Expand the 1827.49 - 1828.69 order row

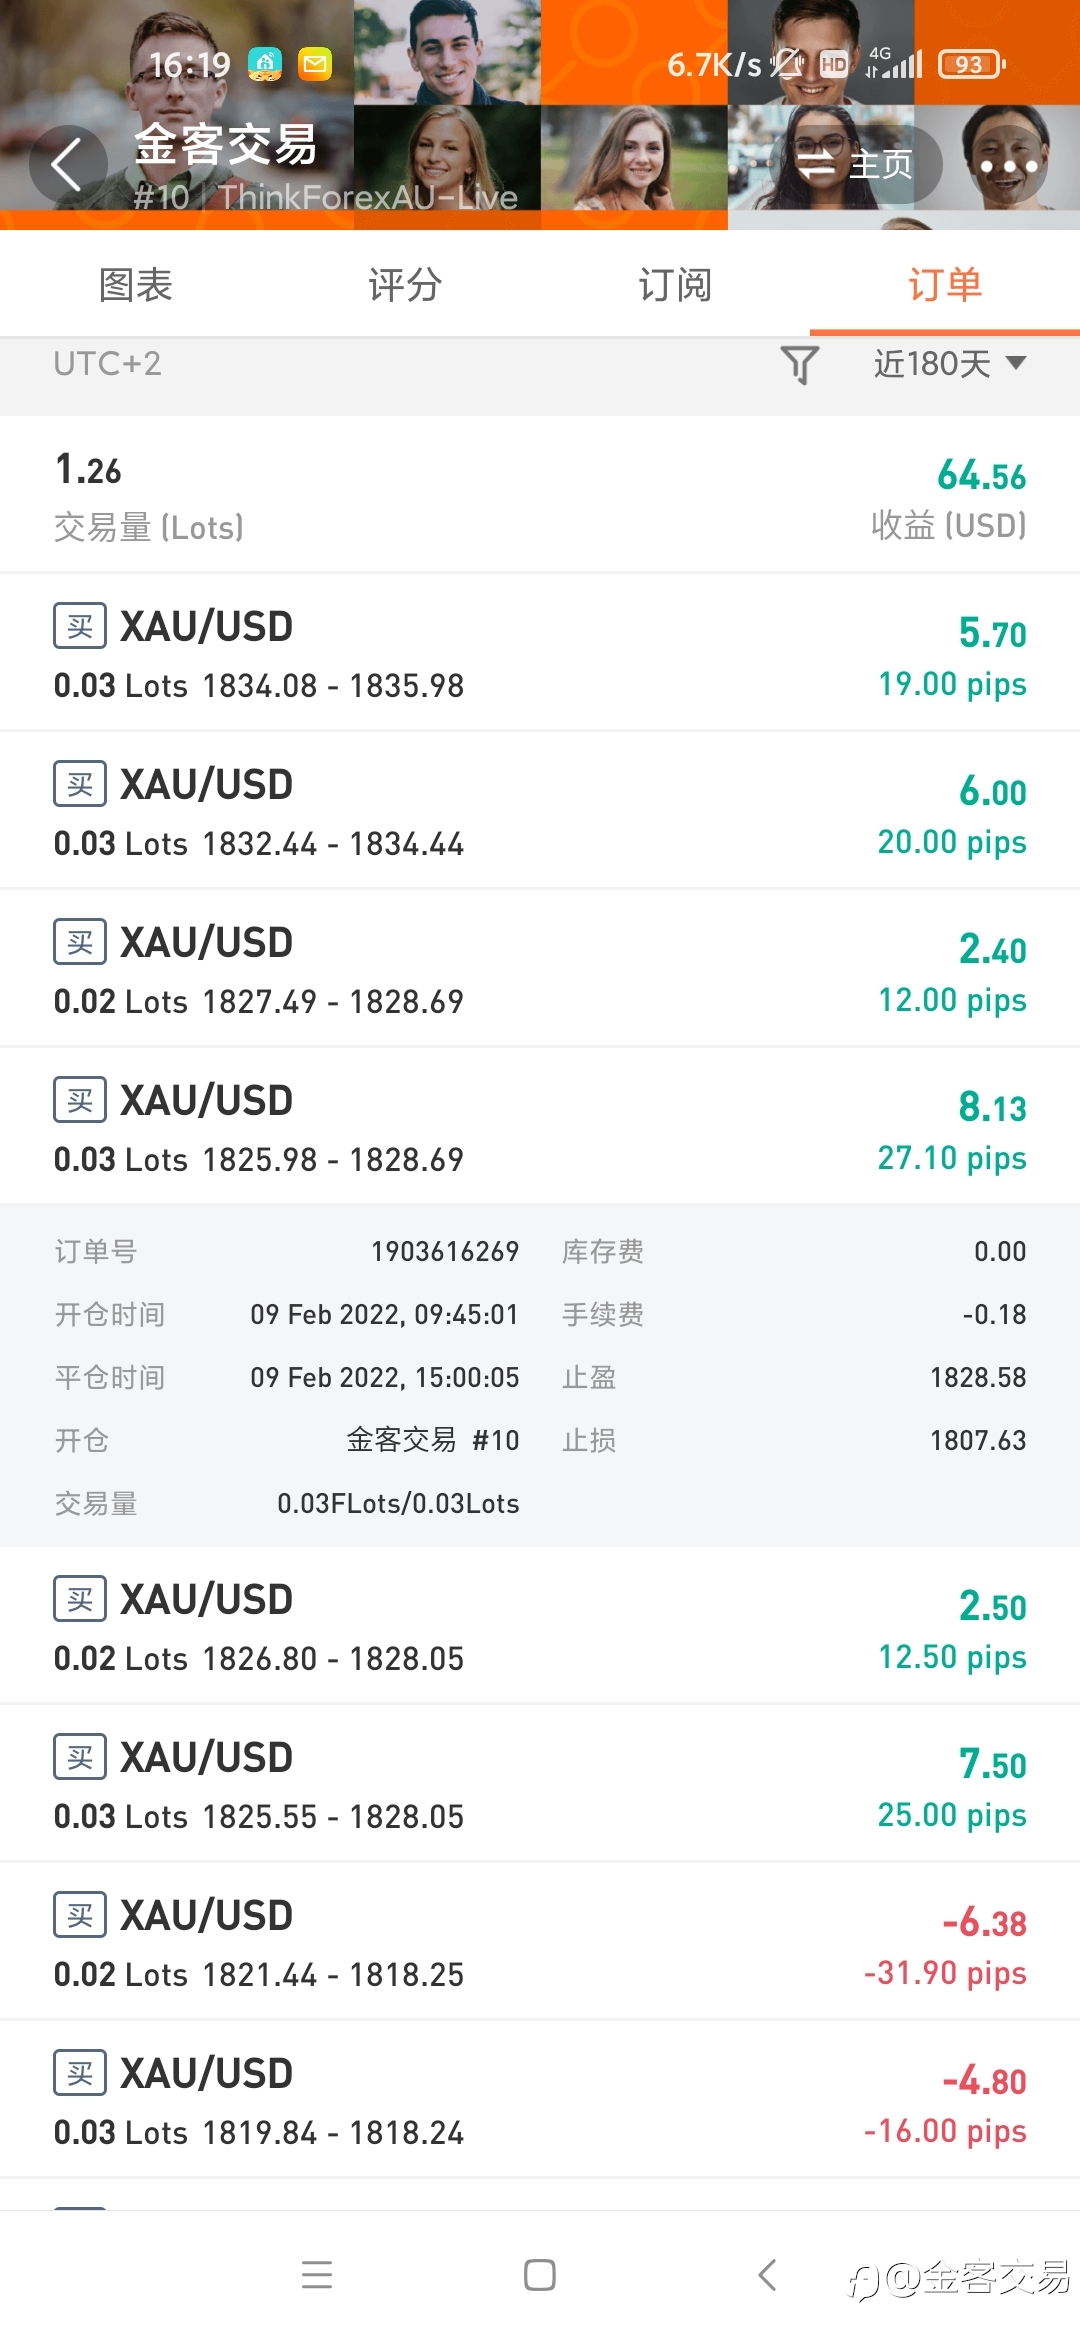point(540,968)
